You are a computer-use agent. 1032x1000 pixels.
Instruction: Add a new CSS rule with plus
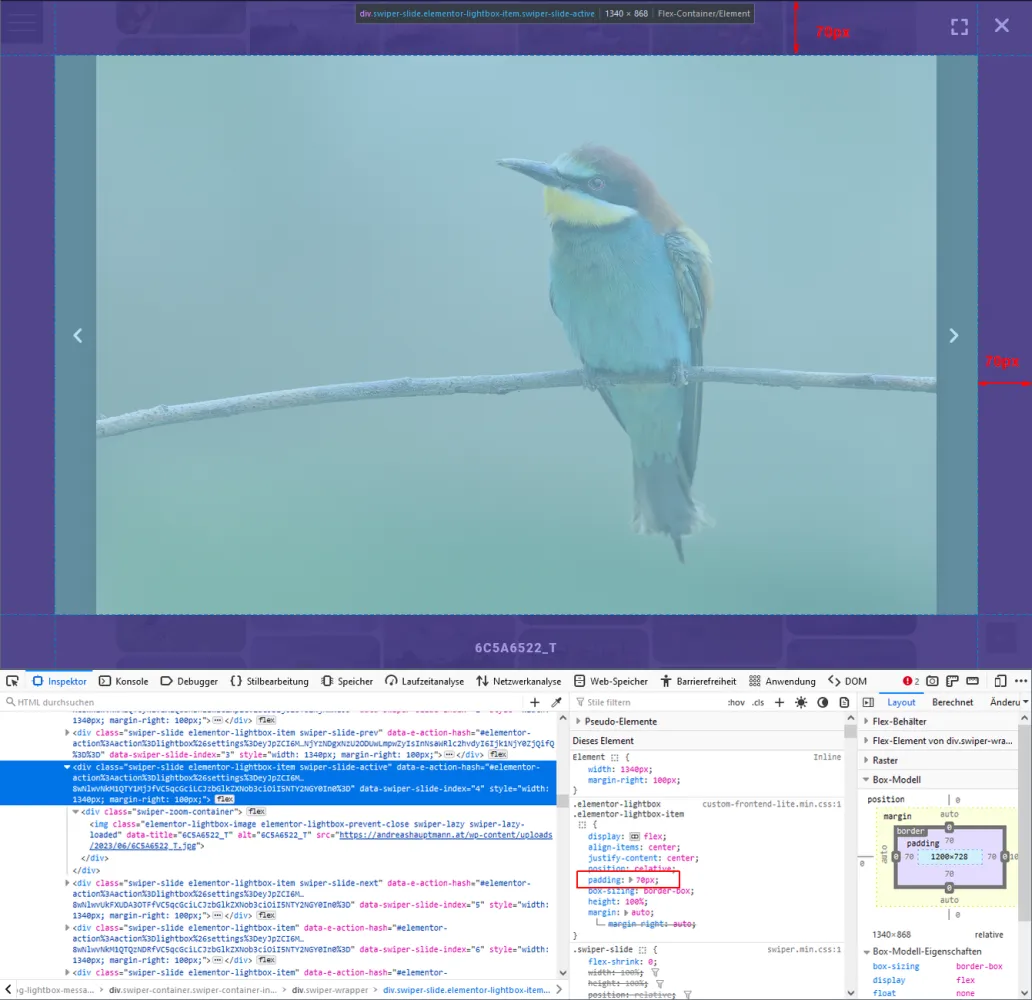tap(779, 702)
